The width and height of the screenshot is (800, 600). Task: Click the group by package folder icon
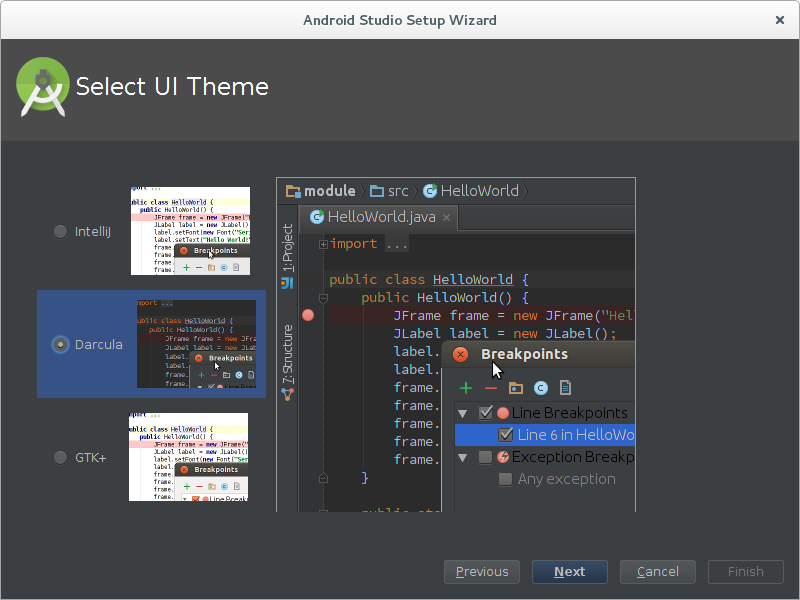click(516, 388)
